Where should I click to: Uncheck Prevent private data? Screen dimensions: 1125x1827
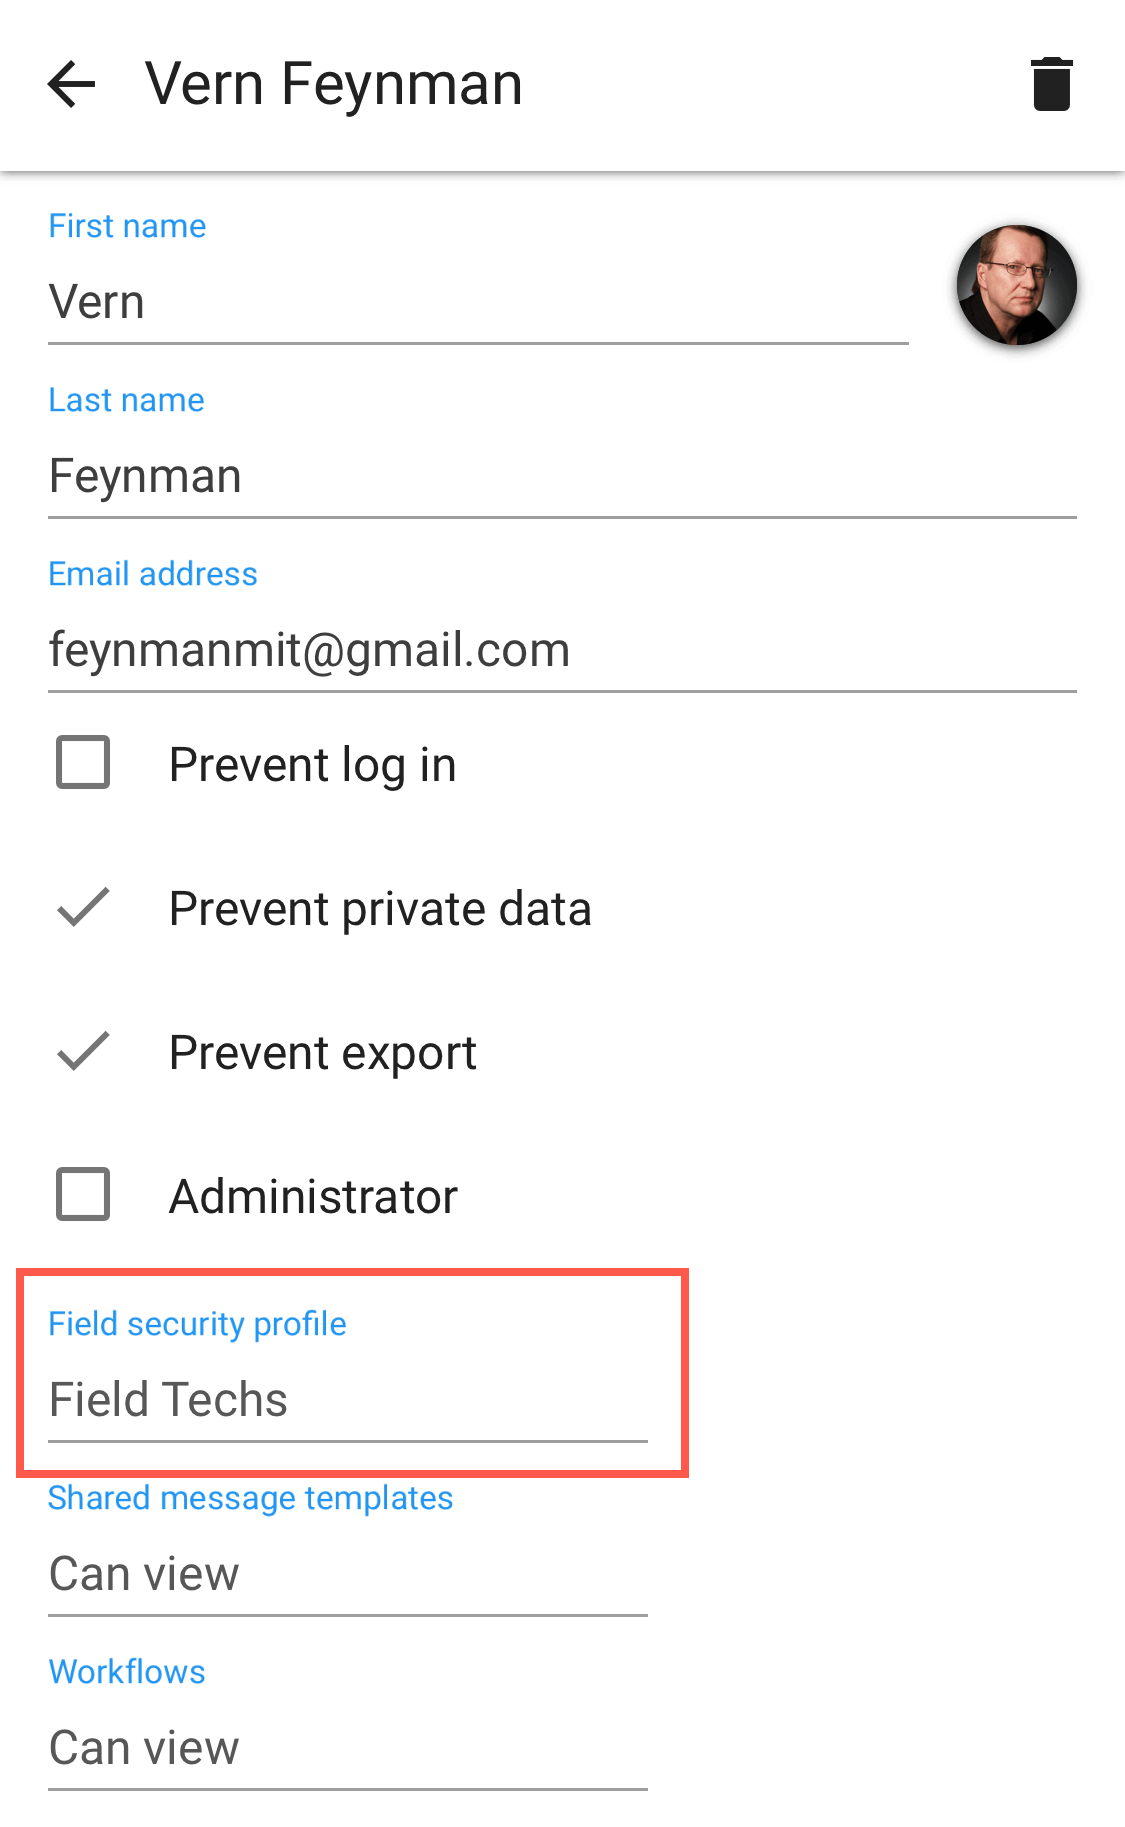click(x=83, y=907)
